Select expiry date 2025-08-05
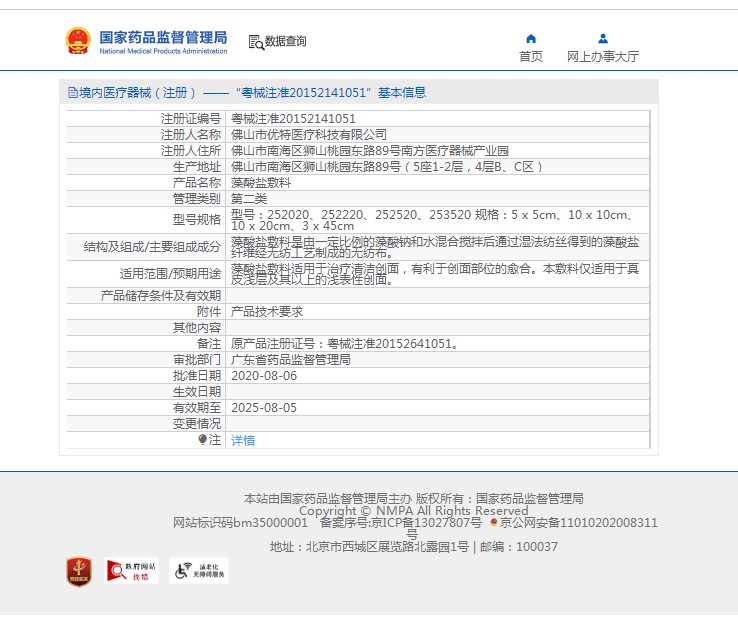The image size is (738, 632). point(264,408)
